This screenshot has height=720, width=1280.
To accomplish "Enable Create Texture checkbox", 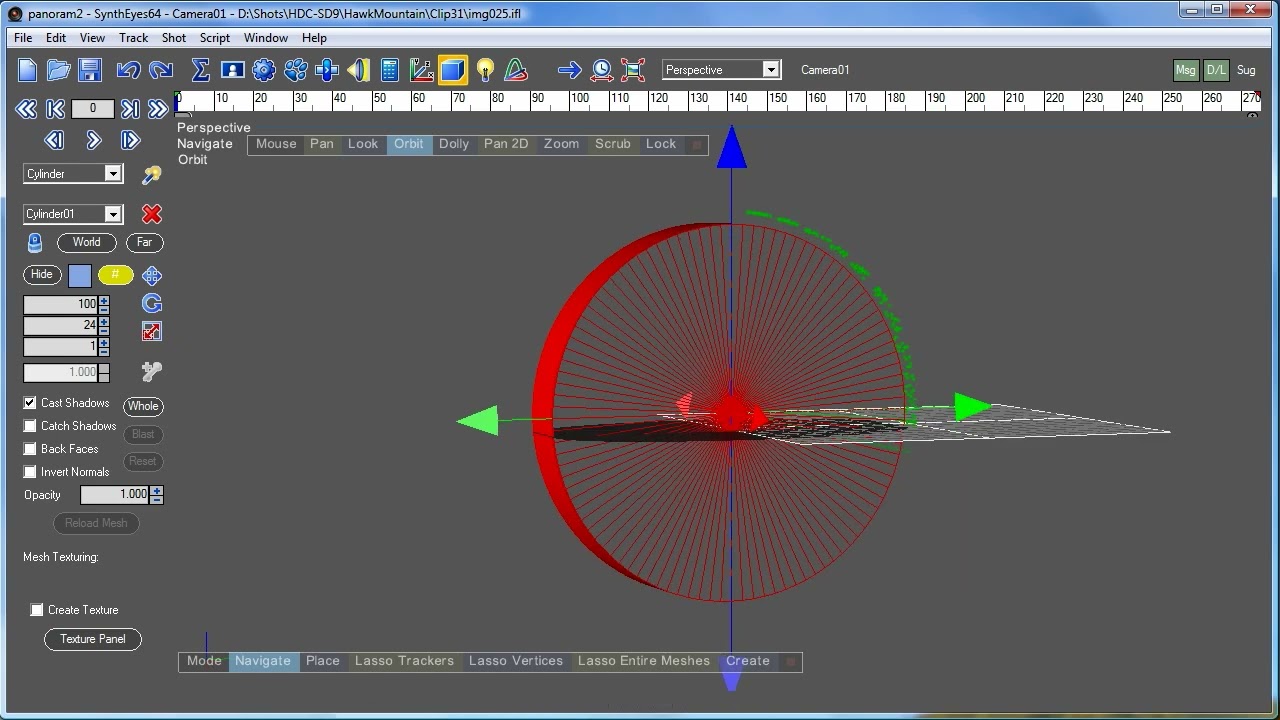I will pos(37,610).
